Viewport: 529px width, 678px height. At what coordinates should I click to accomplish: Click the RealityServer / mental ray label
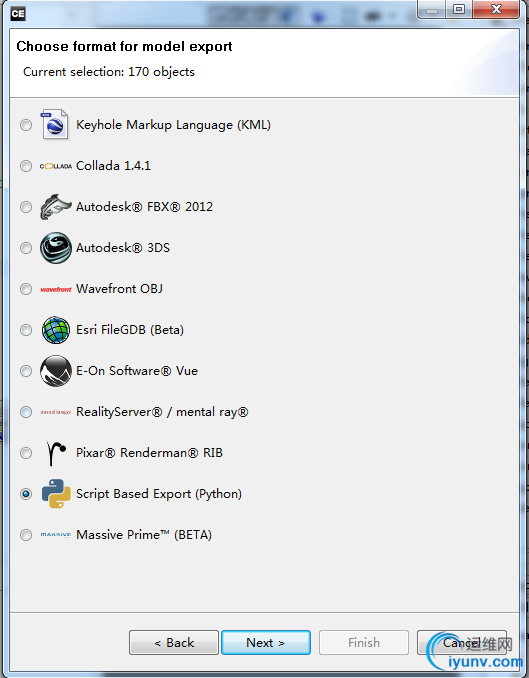(x=162, y=412)
